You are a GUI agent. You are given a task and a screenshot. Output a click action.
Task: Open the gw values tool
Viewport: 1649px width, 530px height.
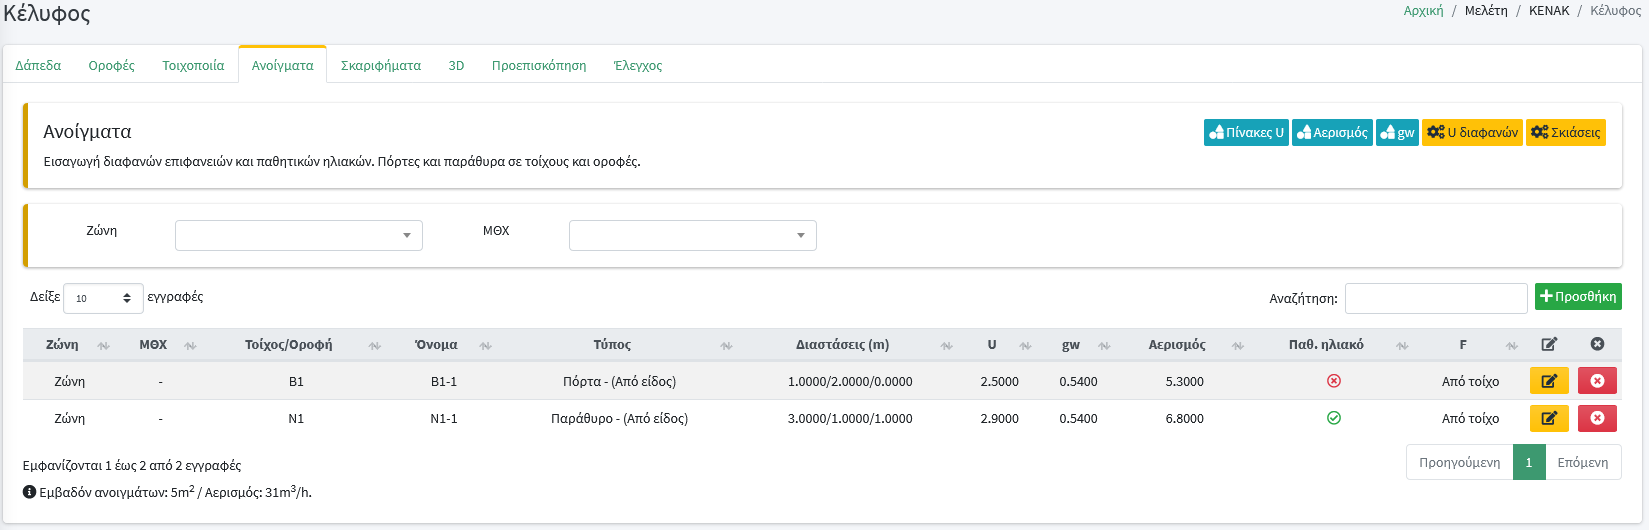pyautogui.click(x=1397, y=132)
